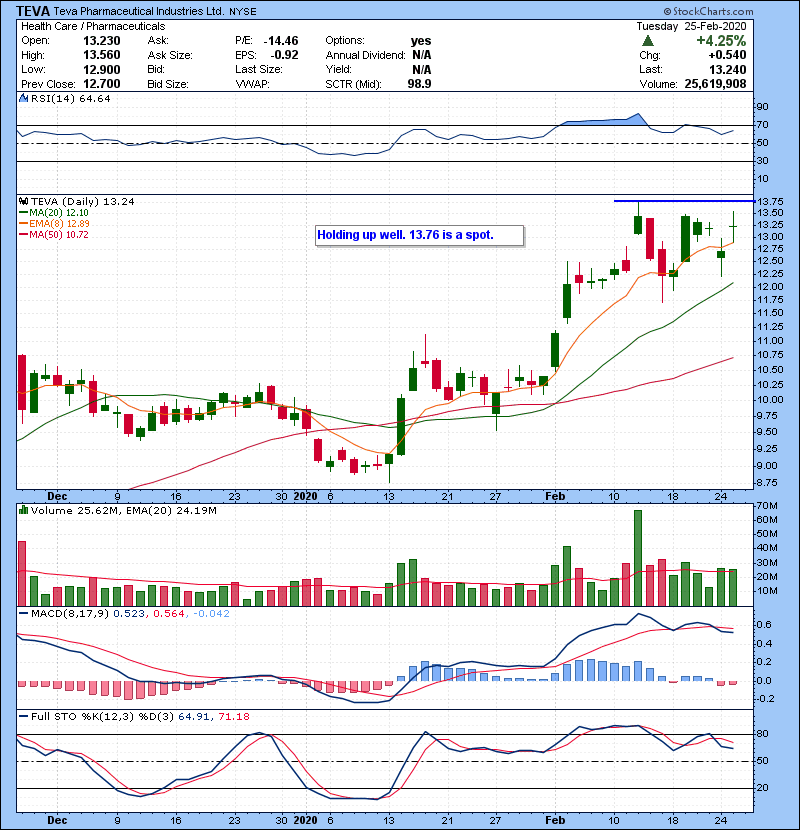This screenshot has height=830, width=800.
Task: Click Health Care / Pharmaceuticals sector text
Action: 93,26
